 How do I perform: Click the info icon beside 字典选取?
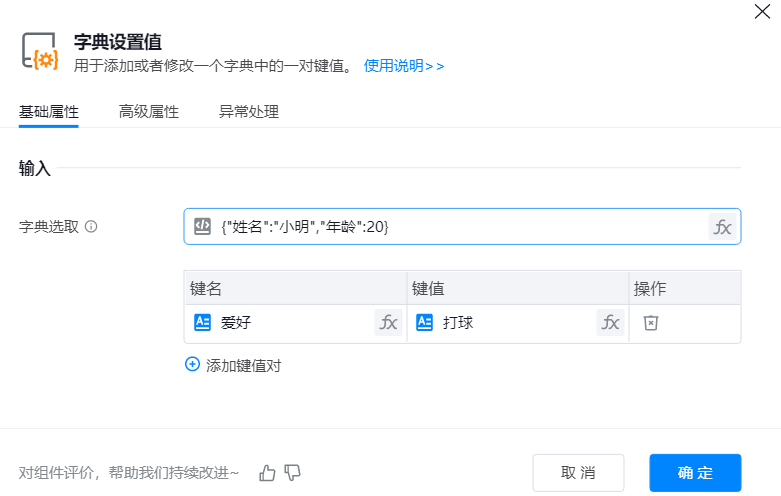pyautogui.click(x=91, y=227)
